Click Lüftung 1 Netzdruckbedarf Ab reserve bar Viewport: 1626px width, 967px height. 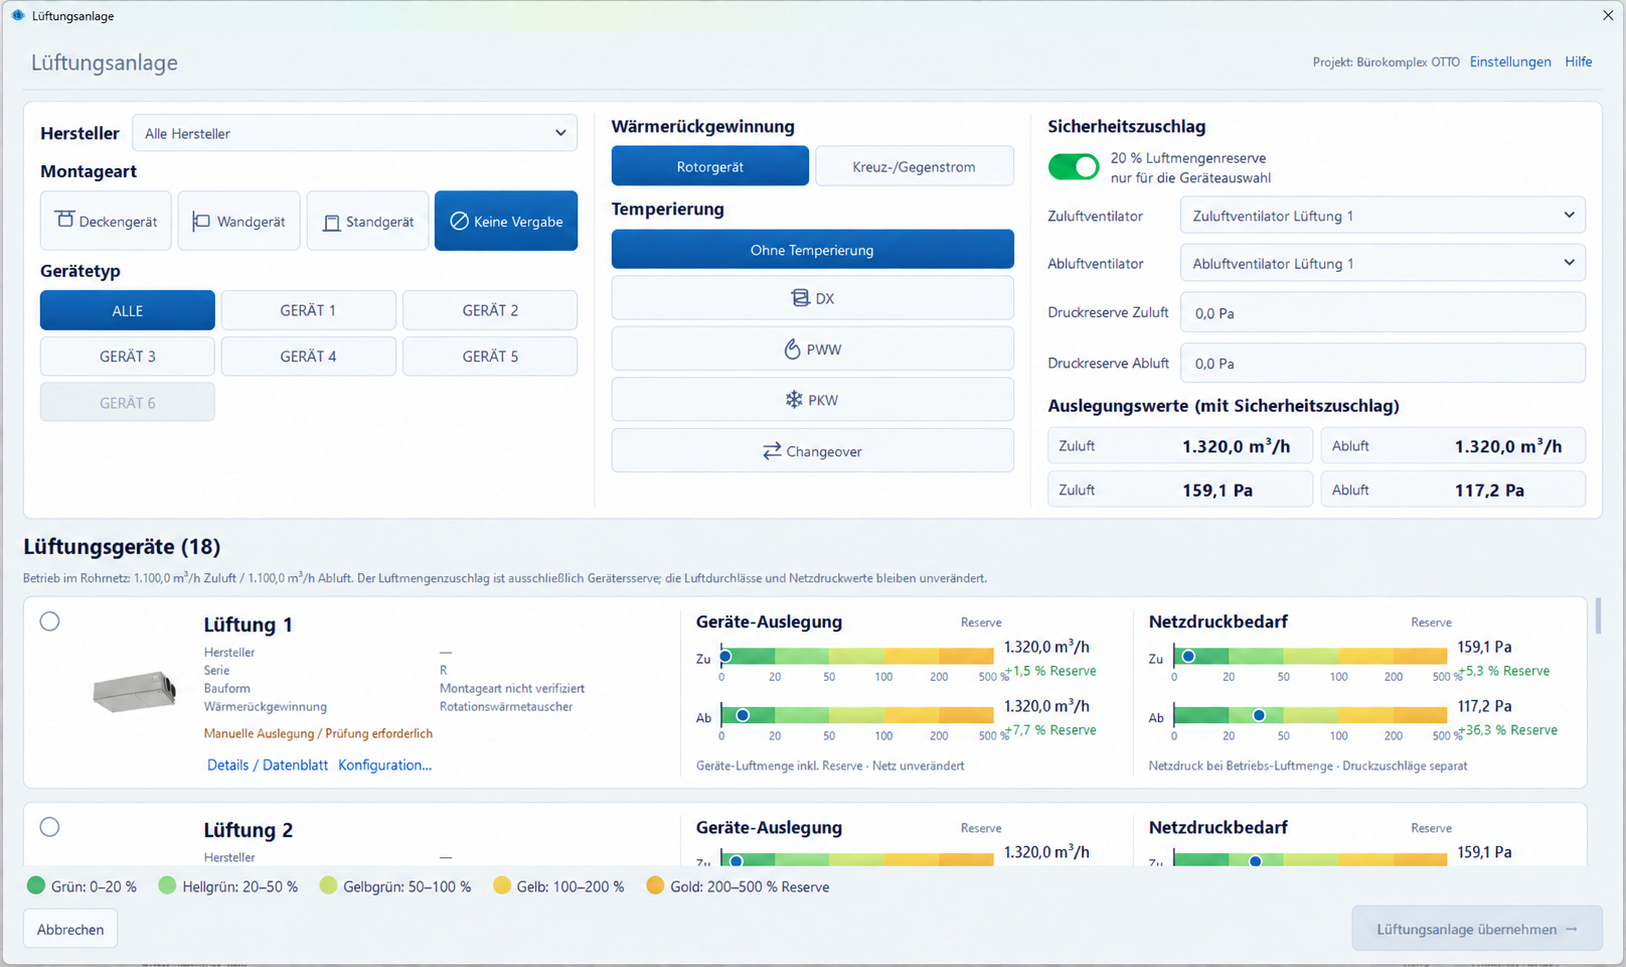(1310, 715)
